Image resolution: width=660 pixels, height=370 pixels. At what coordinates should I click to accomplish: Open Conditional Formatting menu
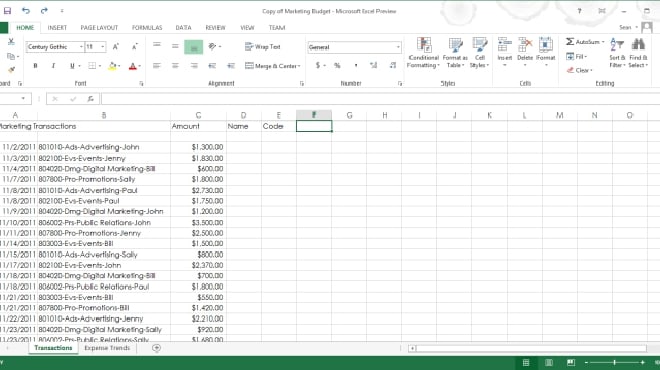(x=423, y=53)
